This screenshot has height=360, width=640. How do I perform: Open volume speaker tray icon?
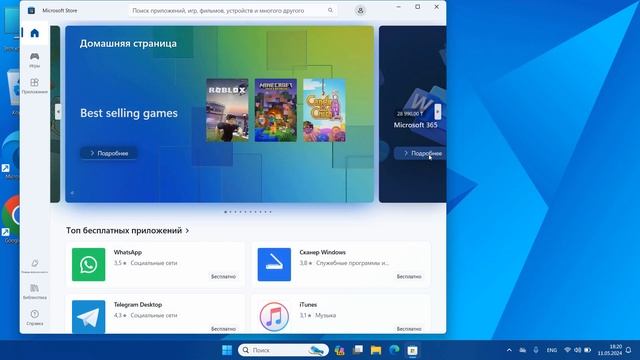click(577, 350)
